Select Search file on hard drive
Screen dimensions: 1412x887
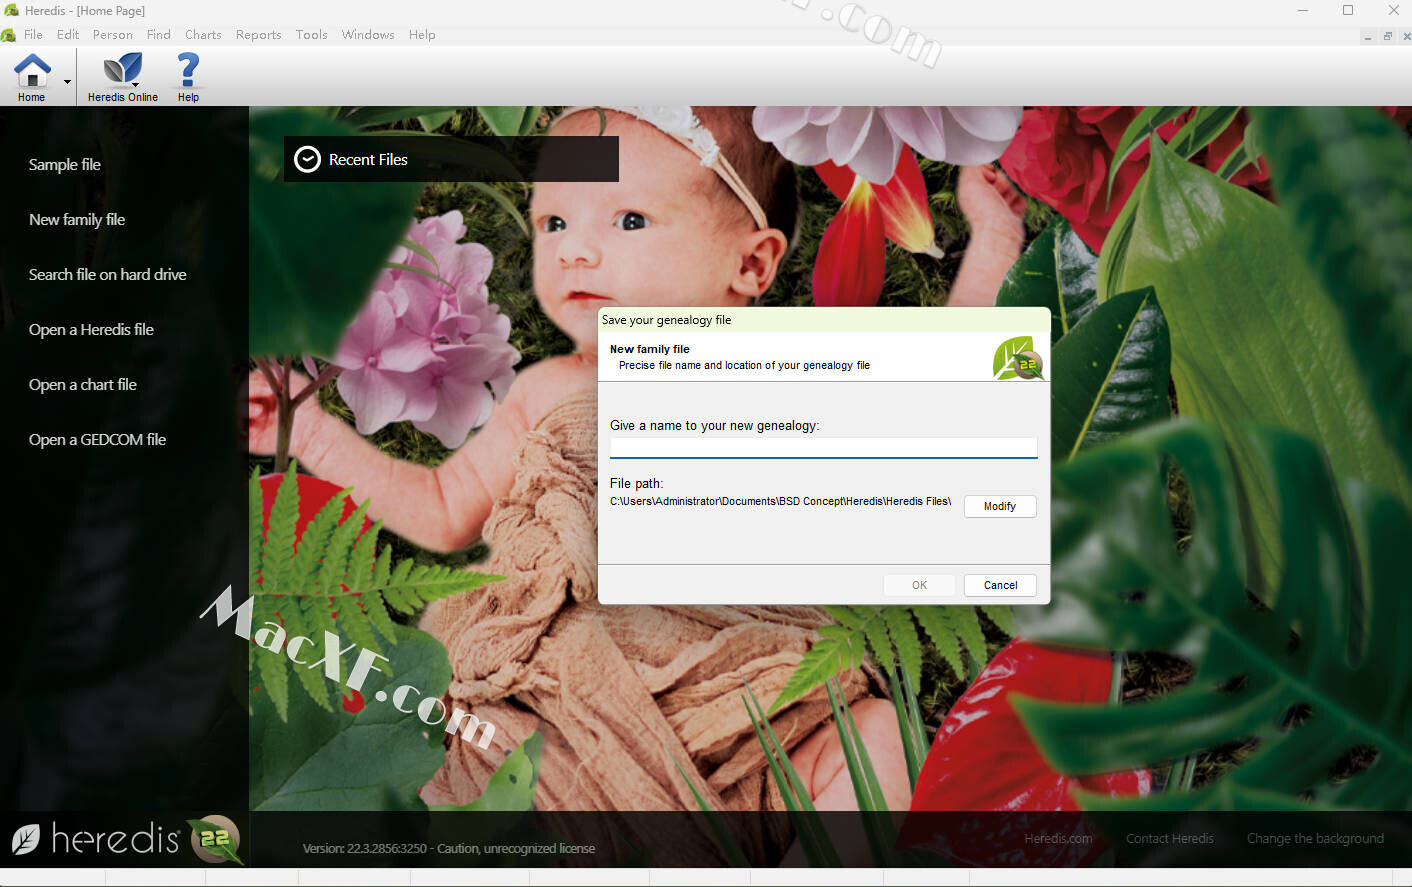coord(107,275)
